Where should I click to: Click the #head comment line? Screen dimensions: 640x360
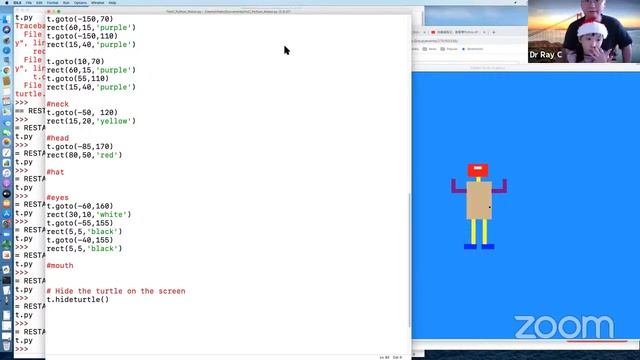coord(58,138)
